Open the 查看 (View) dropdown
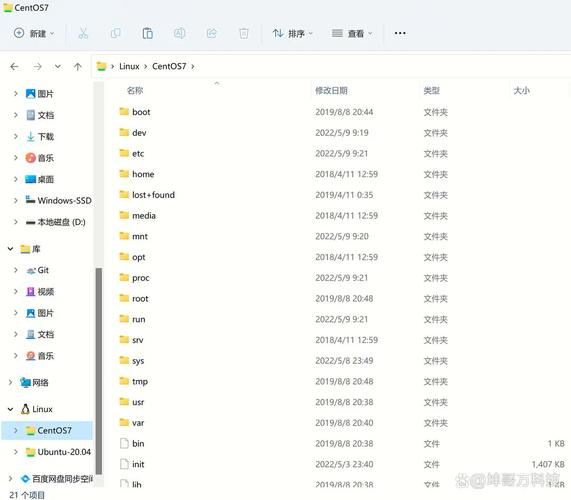This screenshot has width=571, height=500. pos(352,33)
